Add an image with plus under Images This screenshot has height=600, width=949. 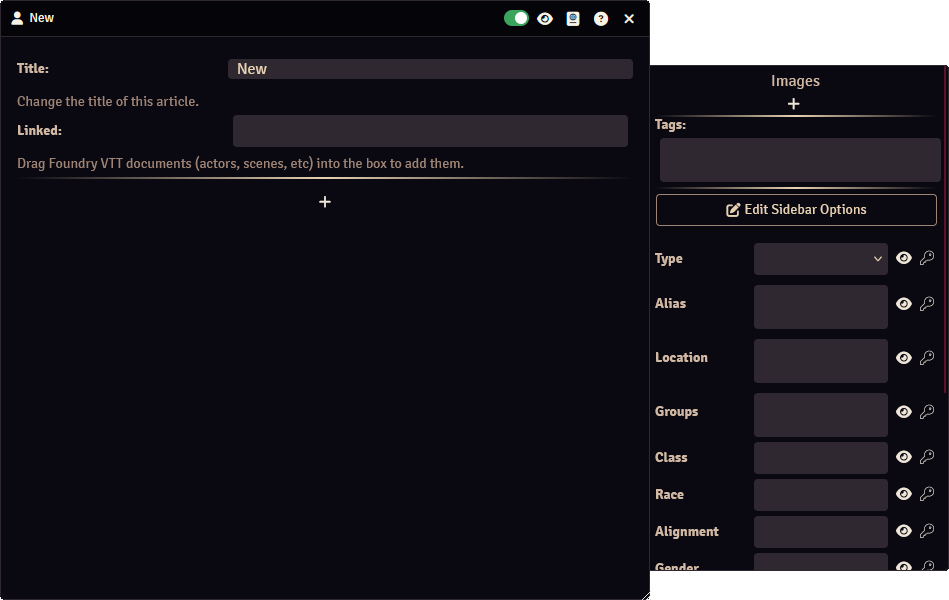point(794,104)
